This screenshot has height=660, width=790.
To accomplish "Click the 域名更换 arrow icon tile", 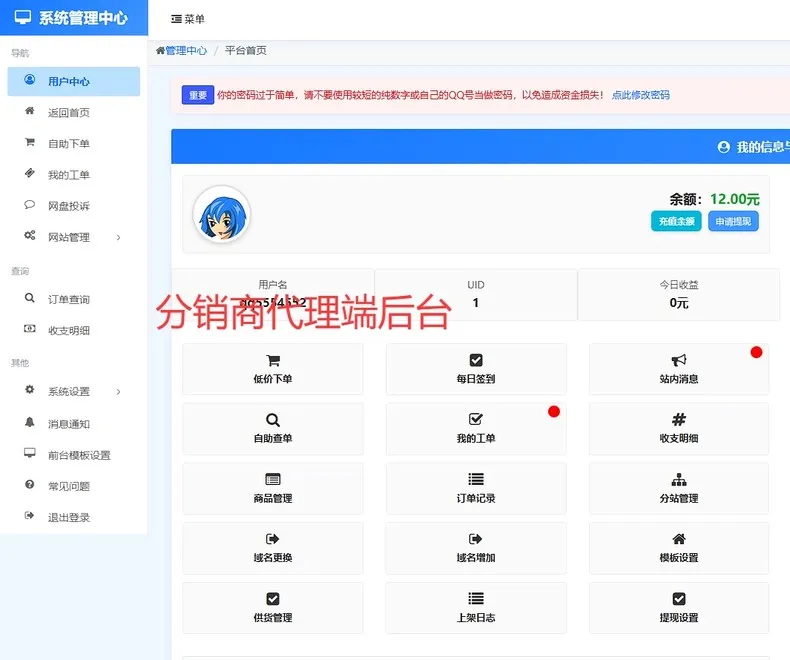I will coord(272,540).
